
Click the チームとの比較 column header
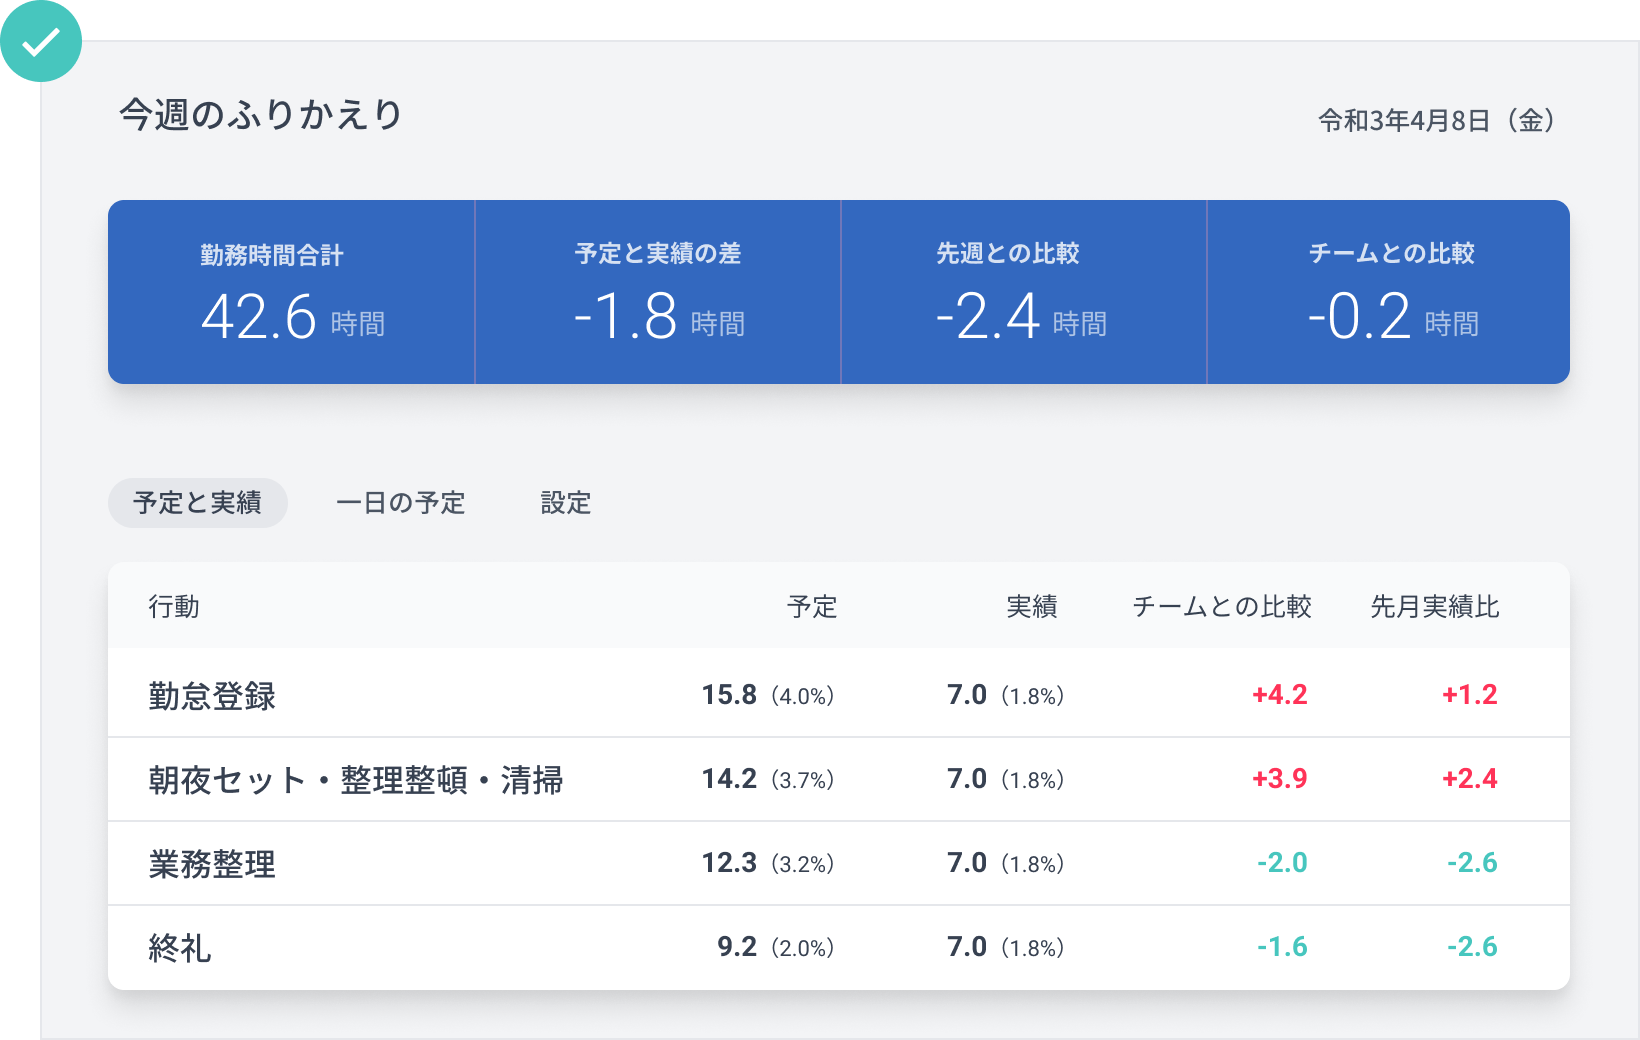coord(1221,607)
